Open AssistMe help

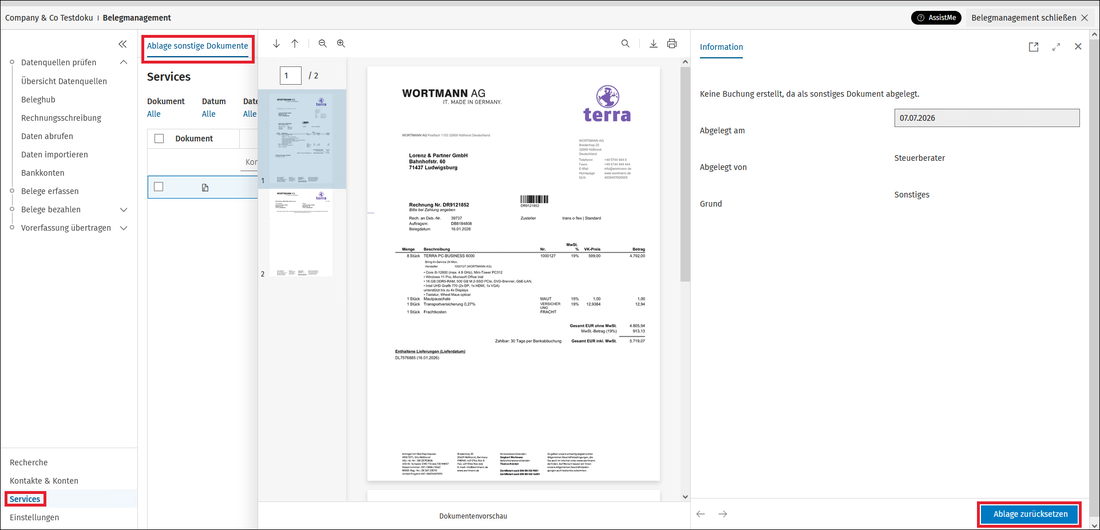pos(936,18)
